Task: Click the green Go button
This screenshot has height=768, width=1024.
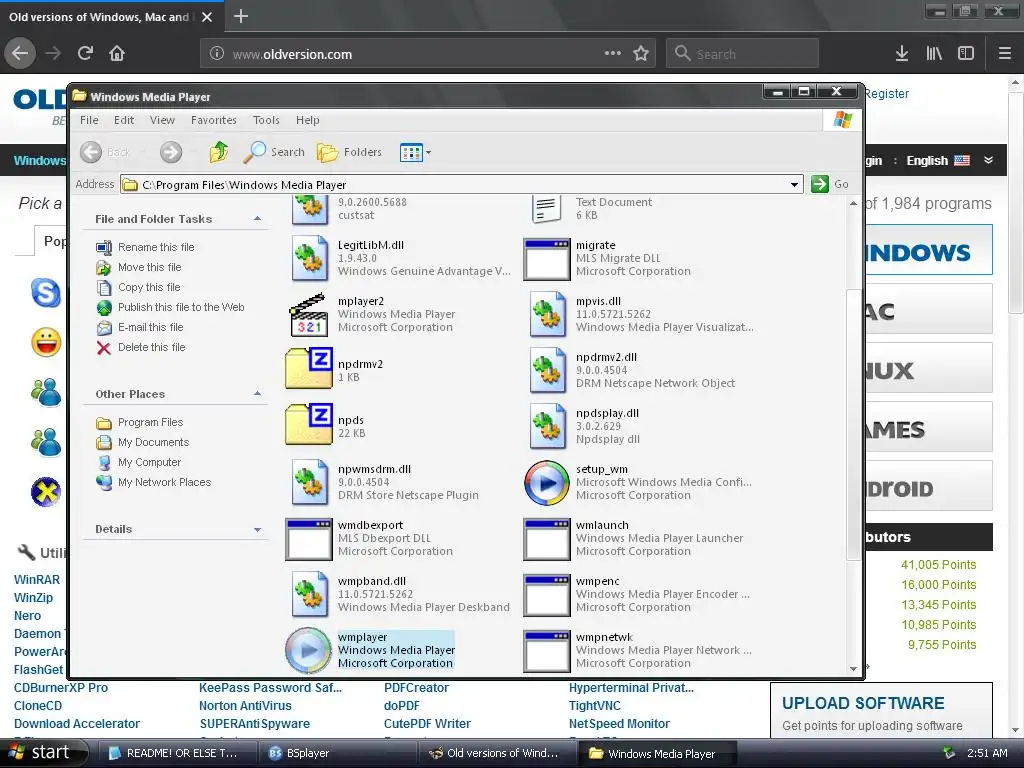Action: click(830, 184)
